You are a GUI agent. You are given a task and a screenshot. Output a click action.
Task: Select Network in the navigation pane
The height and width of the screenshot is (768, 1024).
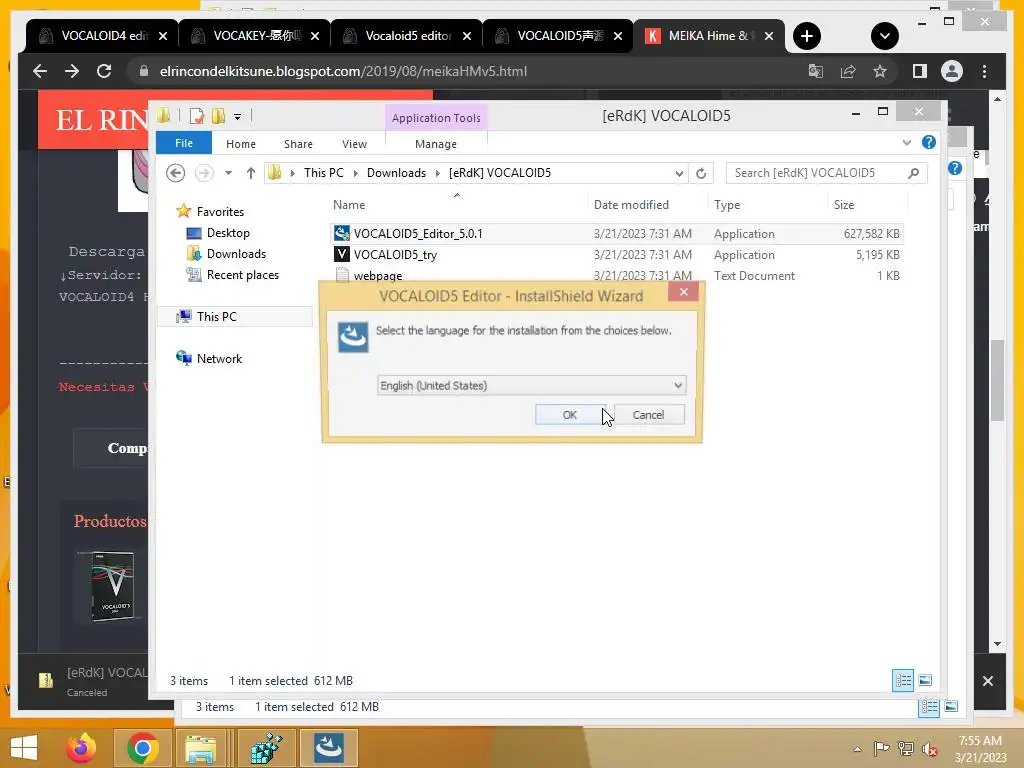[x=219, y=359]
